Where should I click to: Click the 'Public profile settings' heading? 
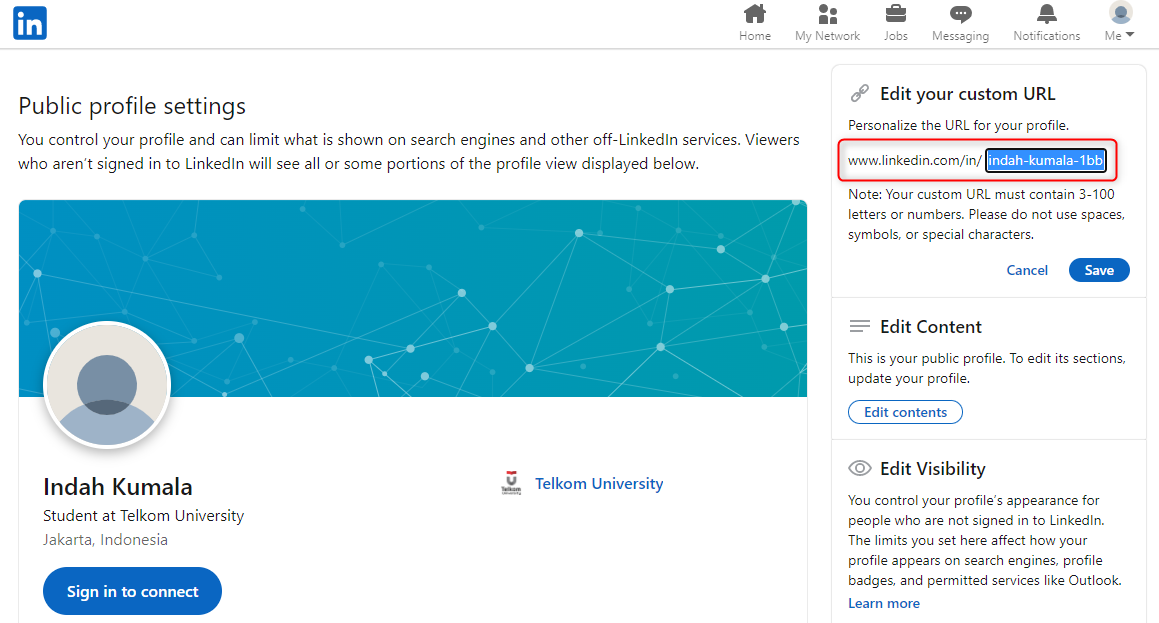[x=132, y=106]
